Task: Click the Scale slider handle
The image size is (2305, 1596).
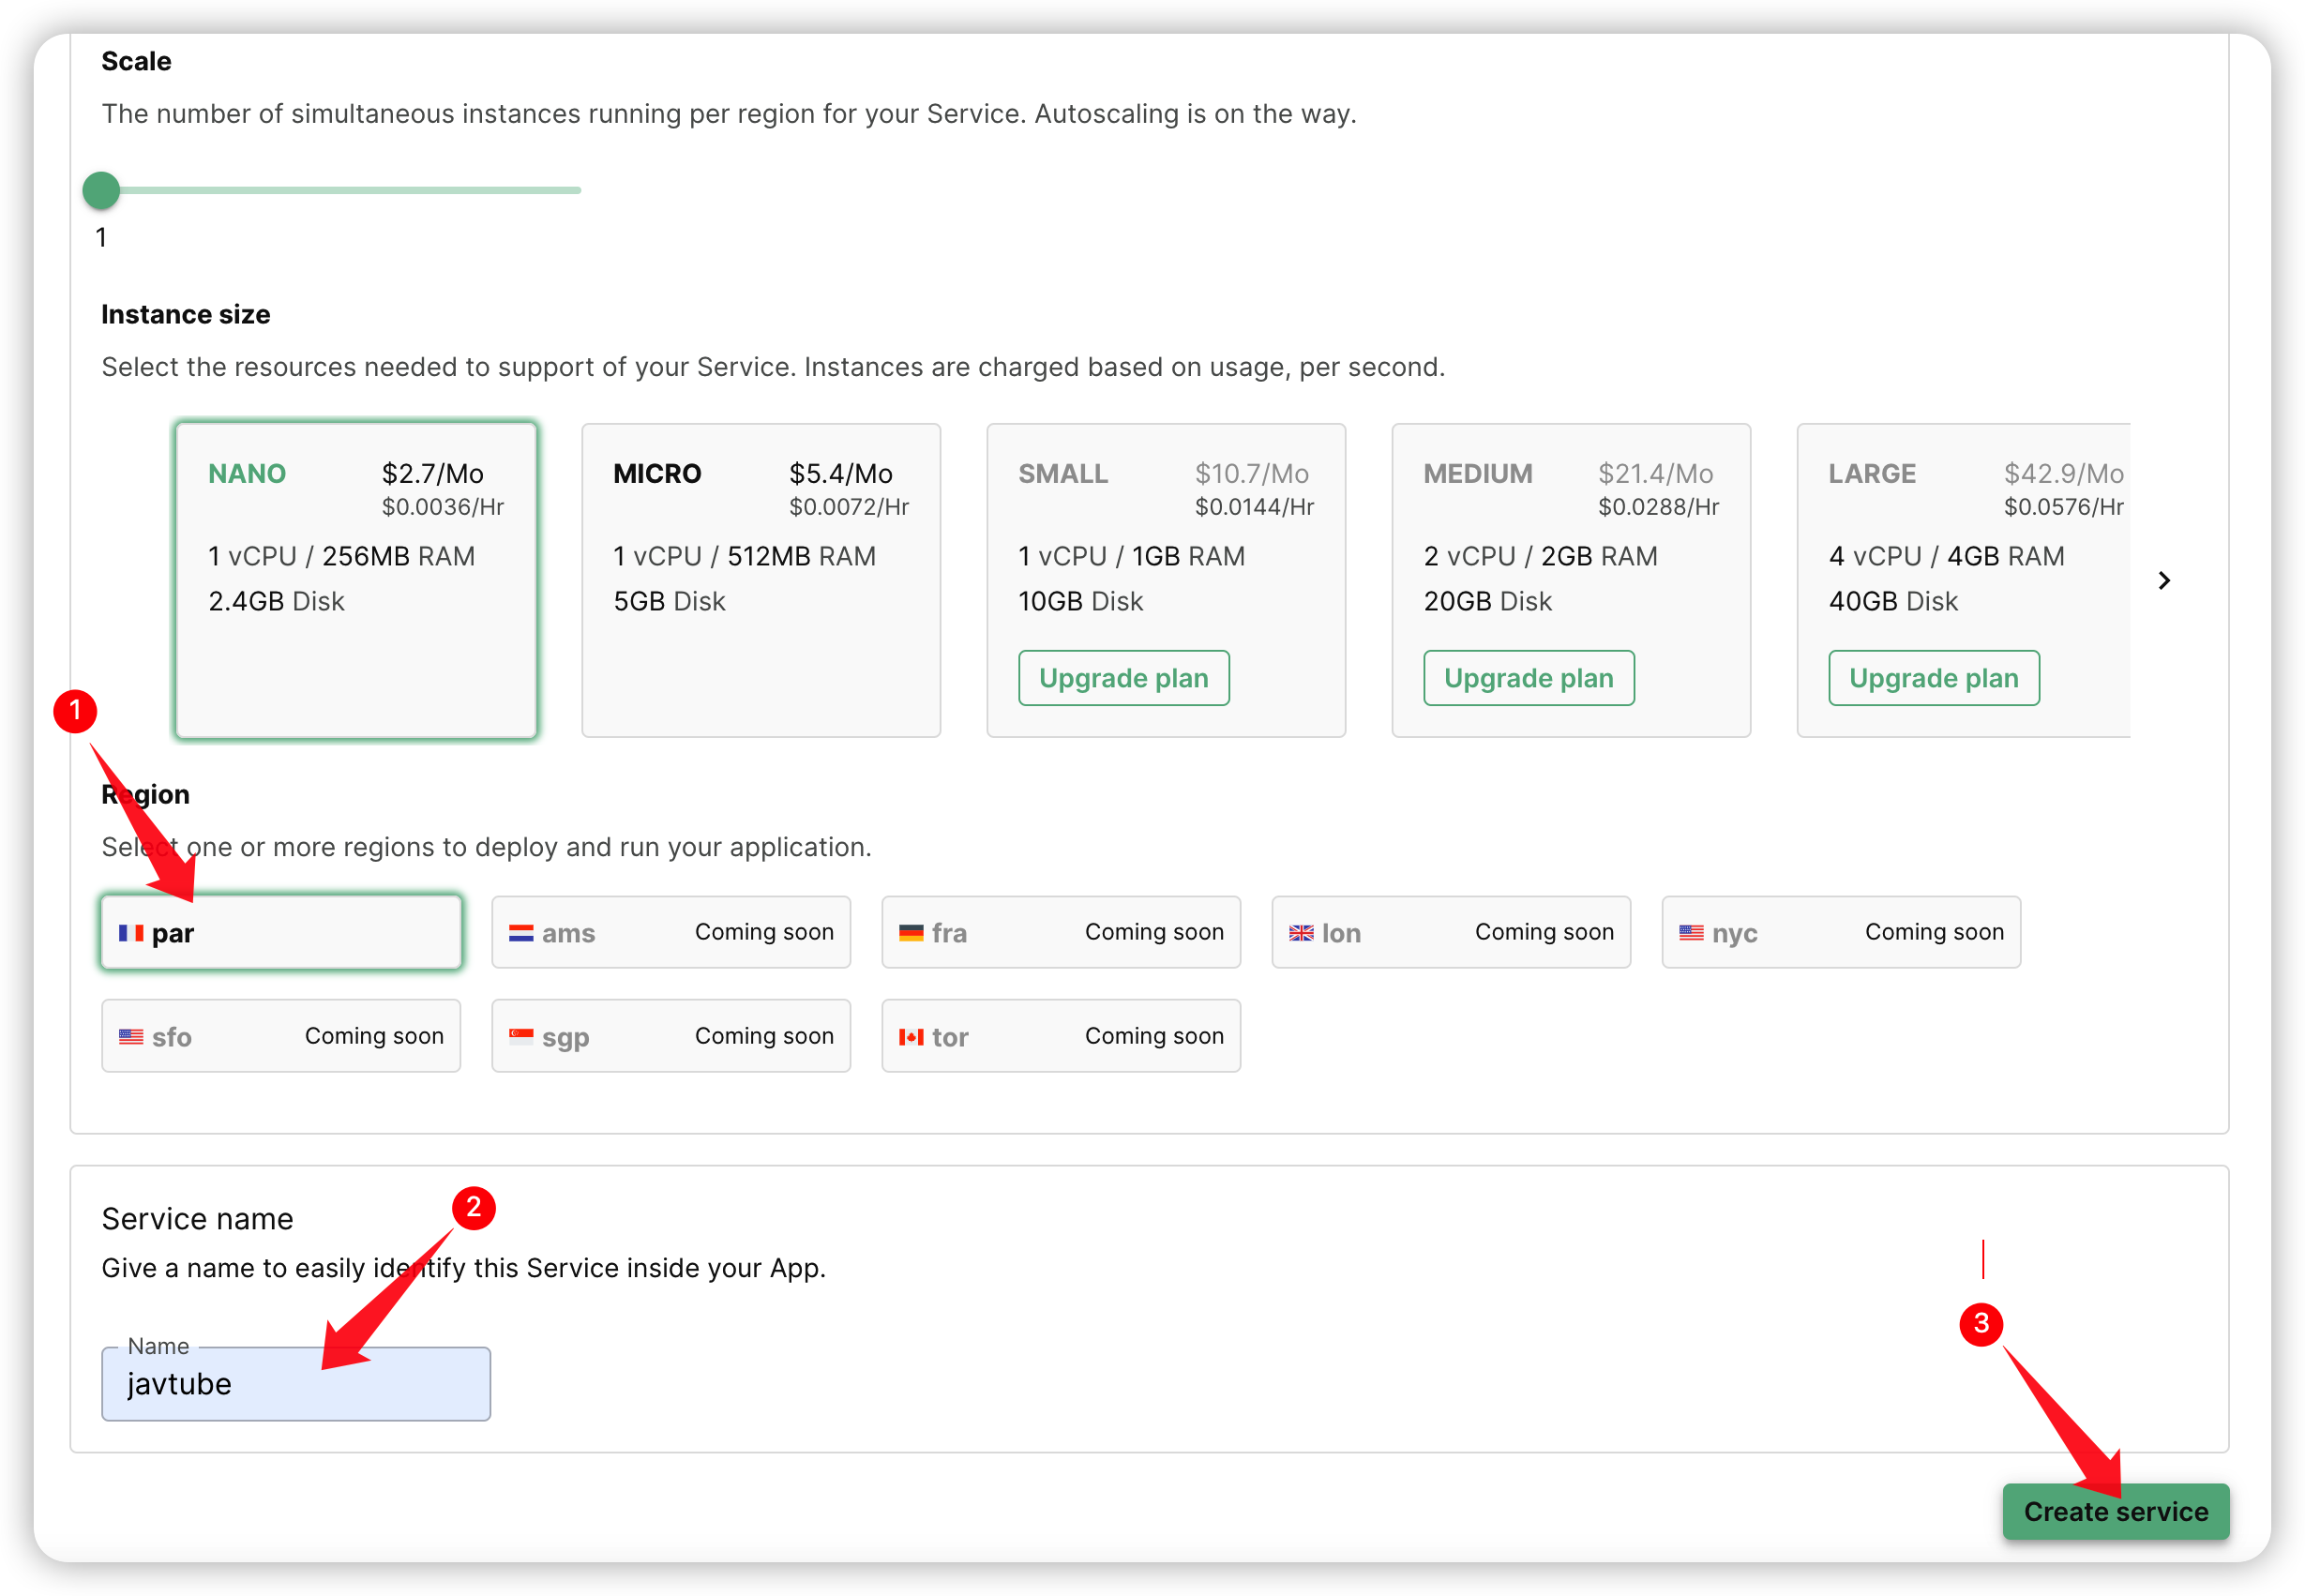Action: point(101,190)
